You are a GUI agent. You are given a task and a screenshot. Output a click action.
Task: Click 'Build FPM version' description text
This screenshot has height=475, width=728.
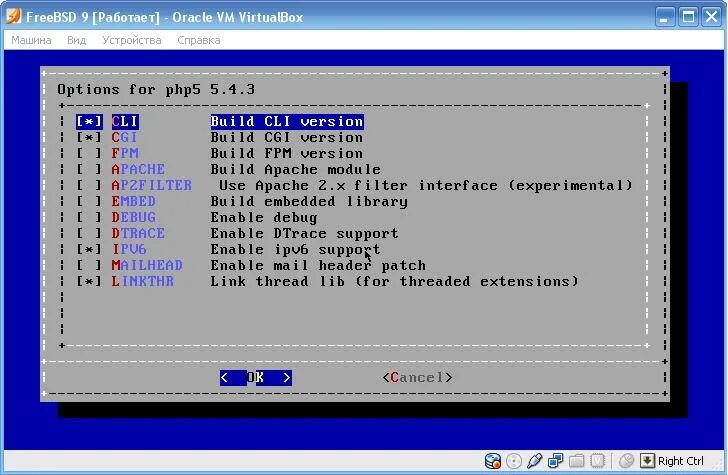[287, 153]
